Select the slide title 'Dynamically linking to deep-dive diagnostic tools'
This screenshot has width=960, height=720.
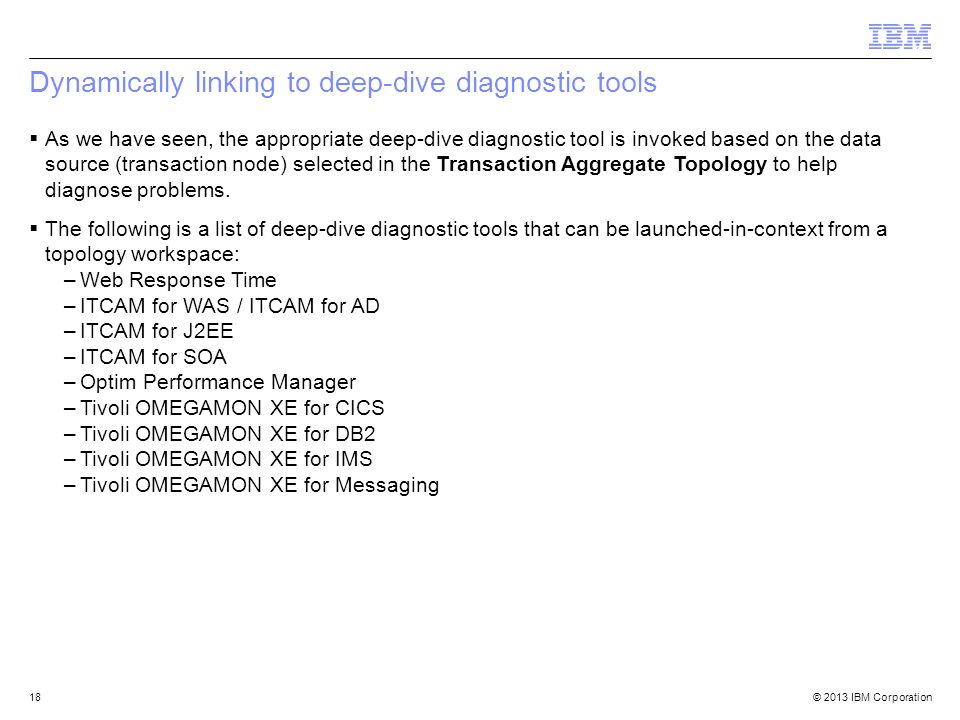tap(343, 83)
